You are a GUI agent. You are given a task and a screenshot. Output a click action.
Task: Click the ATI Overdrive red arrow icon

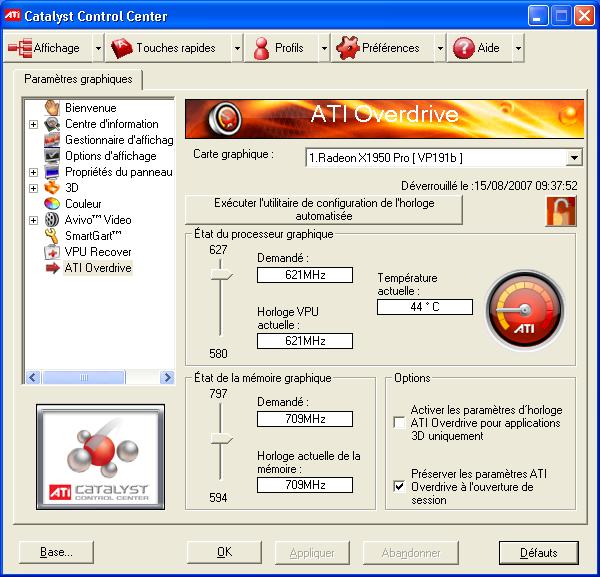(52, 268)
